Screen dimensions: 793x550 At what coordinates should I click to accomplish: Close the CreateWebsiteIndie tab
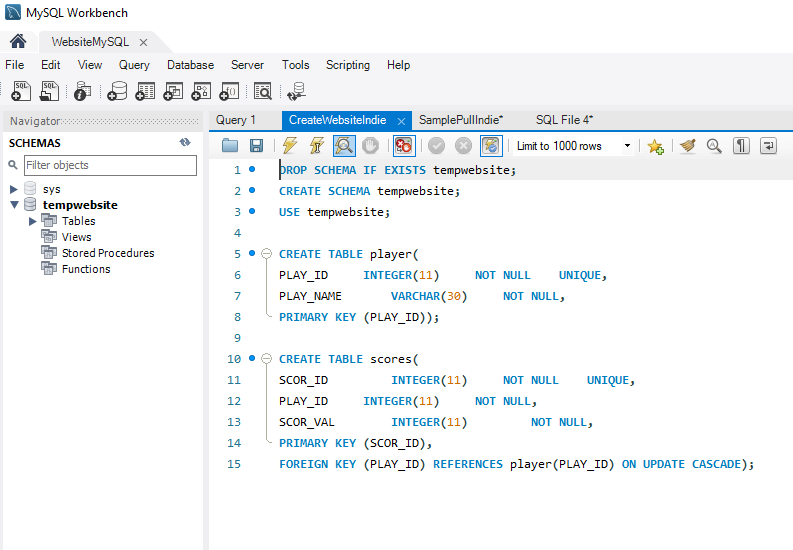402,121
